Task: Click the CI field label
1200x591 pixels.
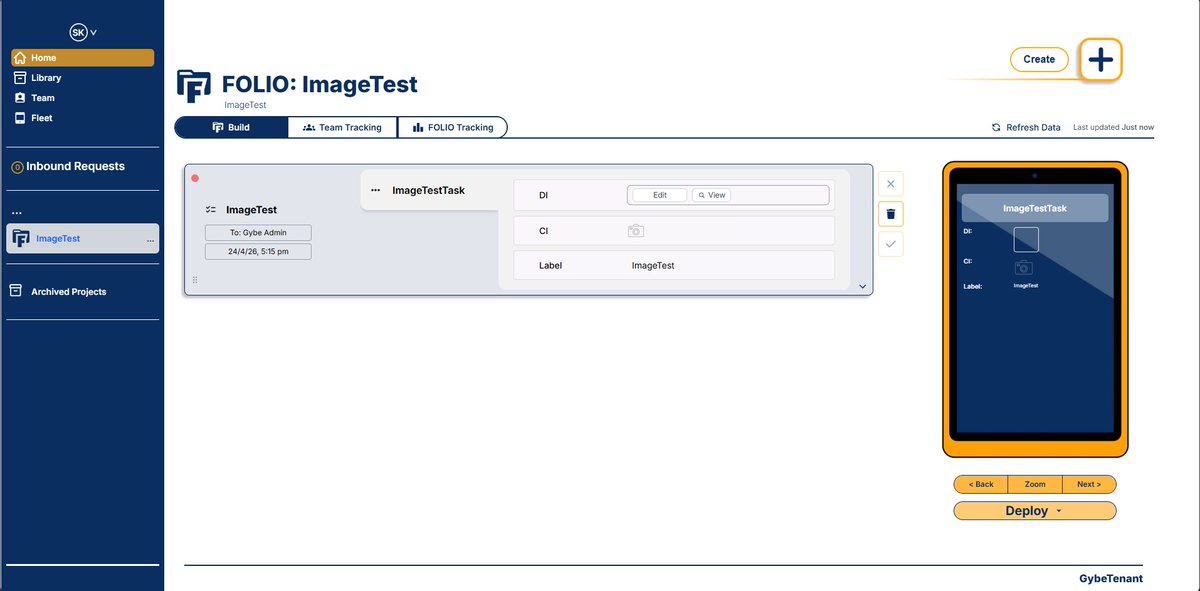Action: click(543, 231)
